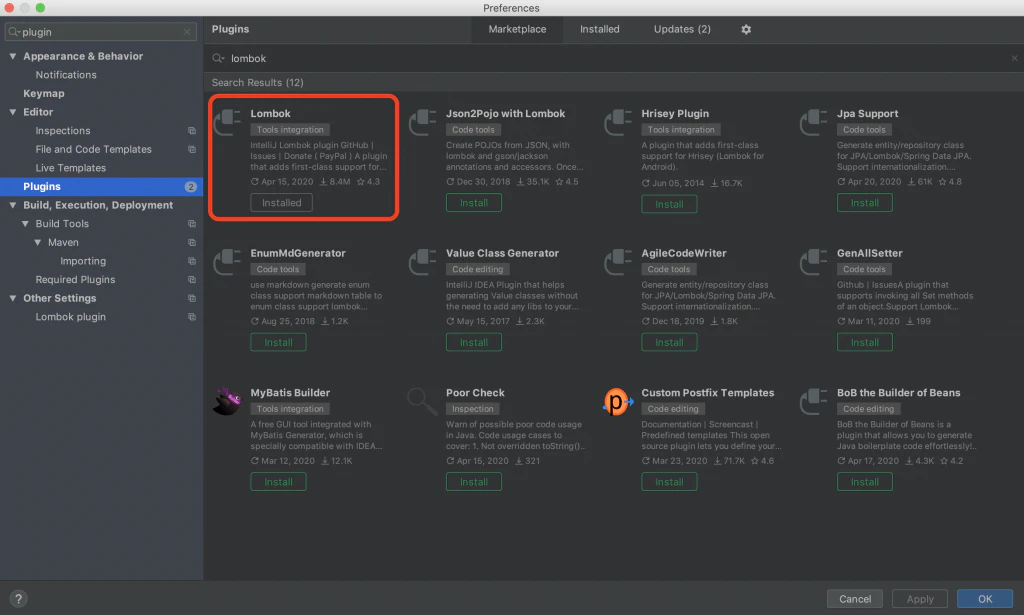Focus the marketplace search field with lombok
This screenshot has width=1024, height=615.
pyautogui.click(x=614, y=58)
